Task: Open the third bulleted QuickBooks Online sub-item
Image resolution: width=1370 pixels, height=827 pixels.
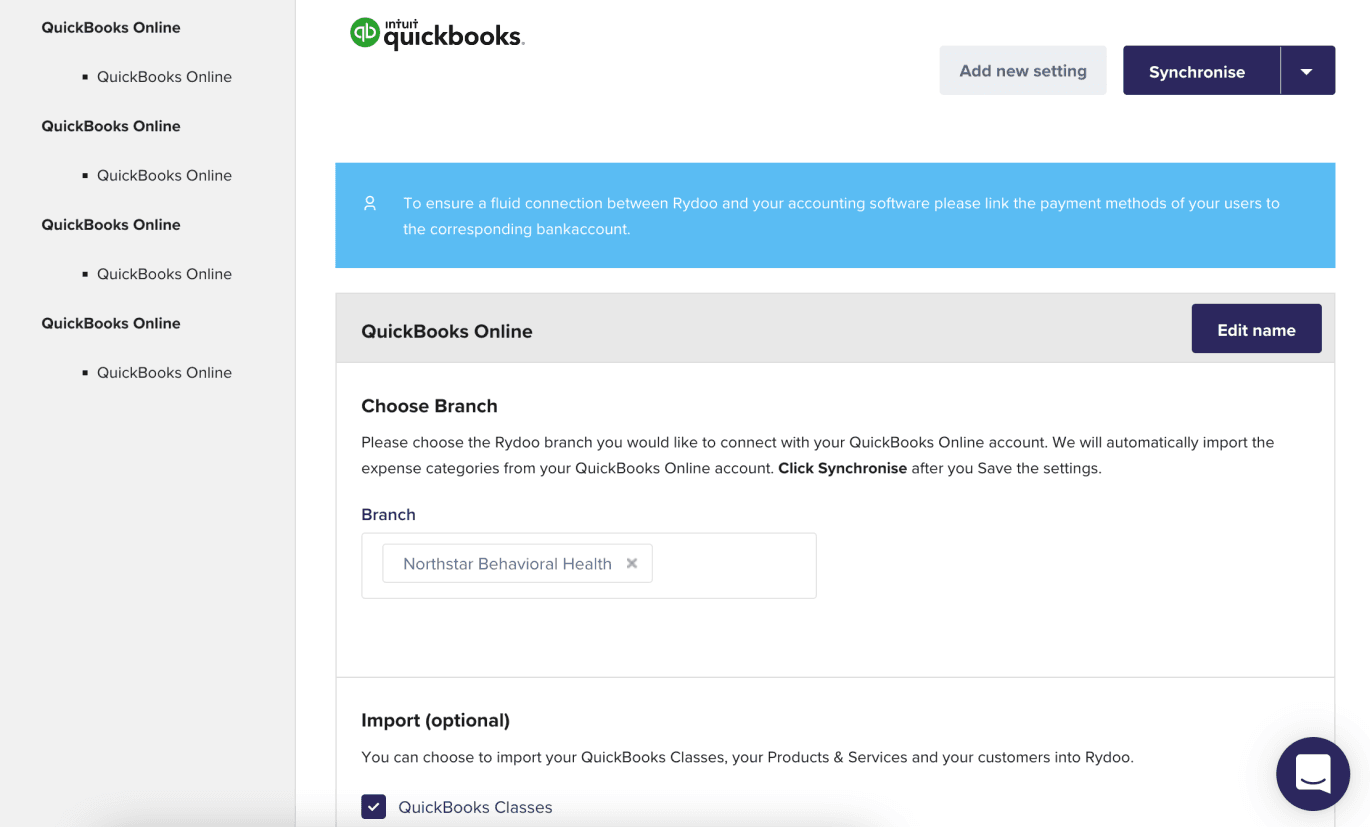Action: 164,274
